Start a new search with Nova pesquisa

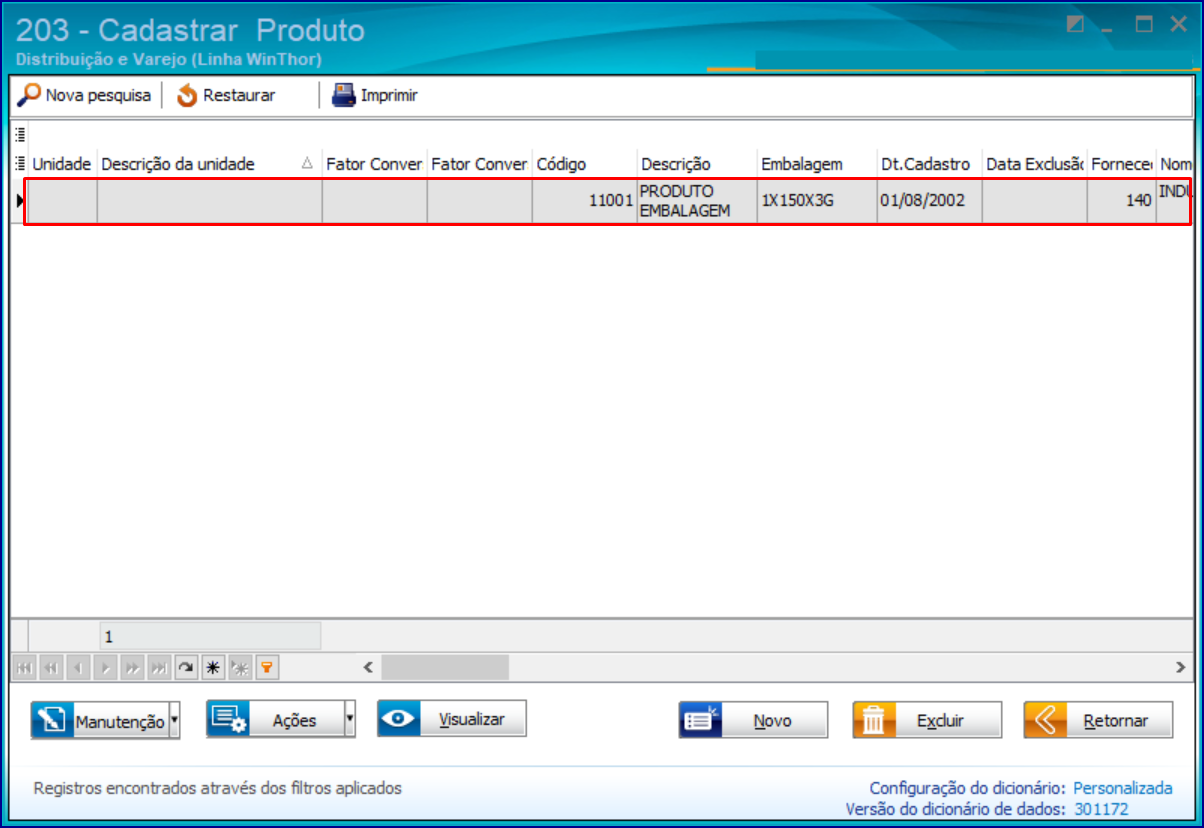point(85,96)
